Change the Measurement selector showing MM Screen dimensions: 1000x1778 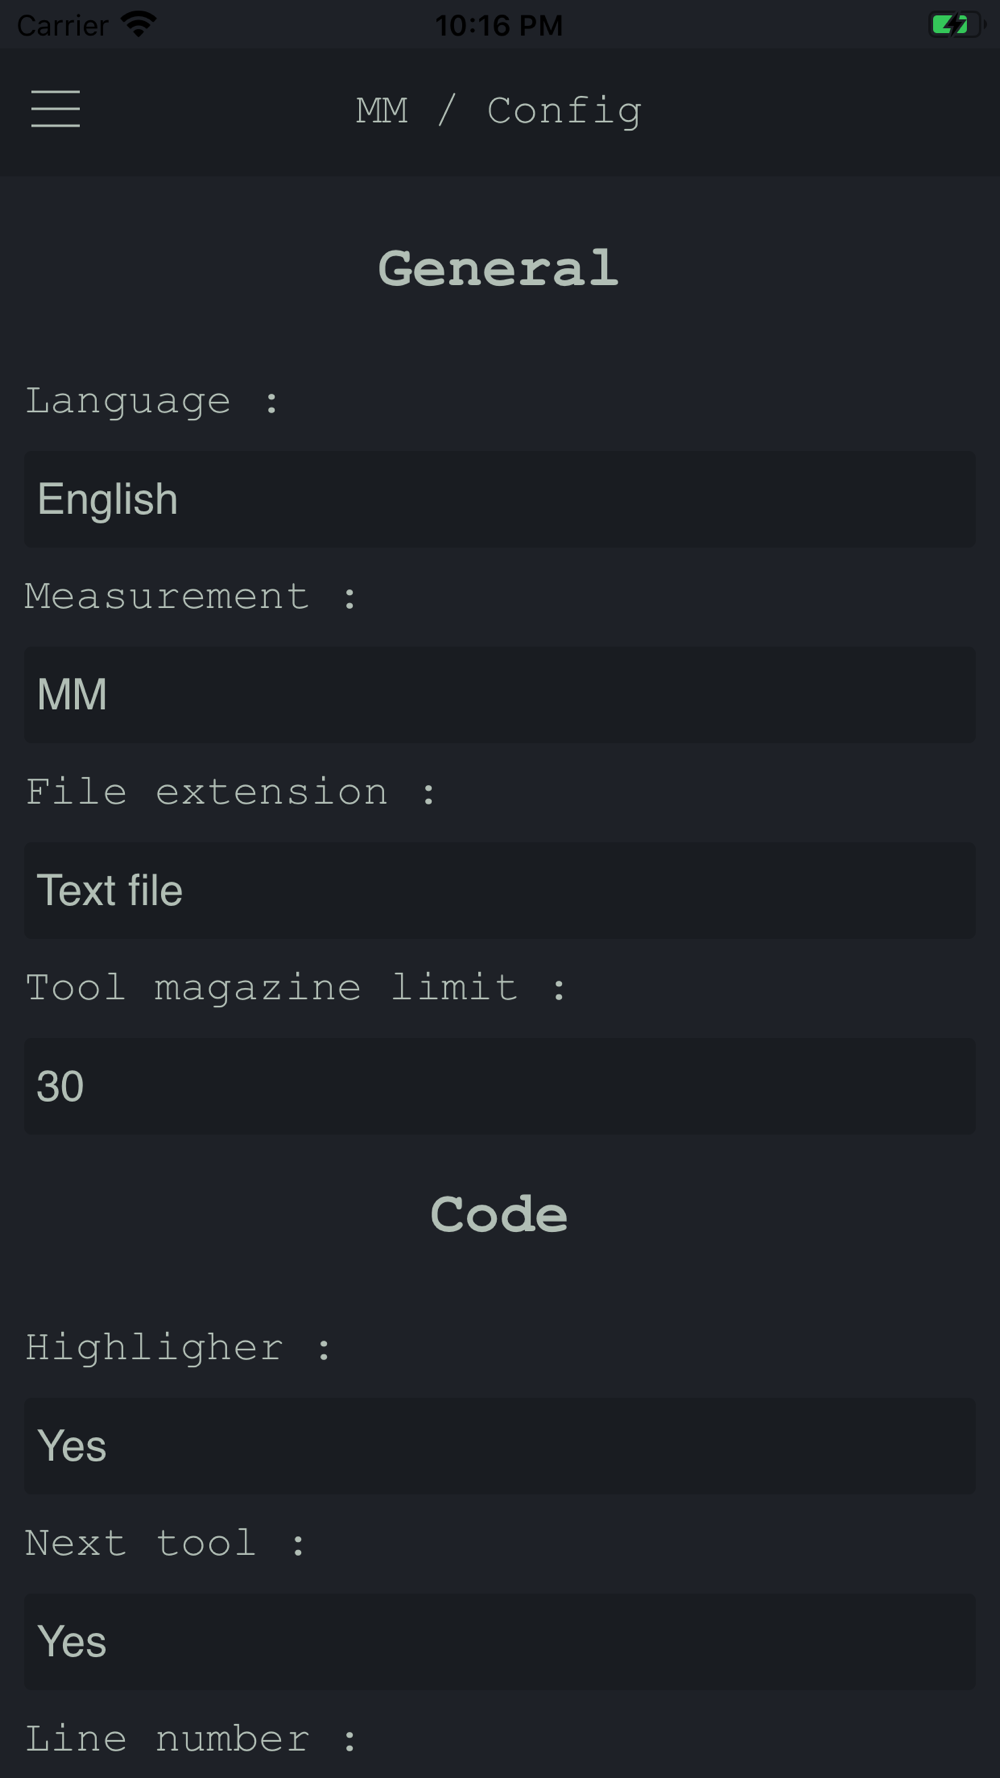[x=500, y=694]
